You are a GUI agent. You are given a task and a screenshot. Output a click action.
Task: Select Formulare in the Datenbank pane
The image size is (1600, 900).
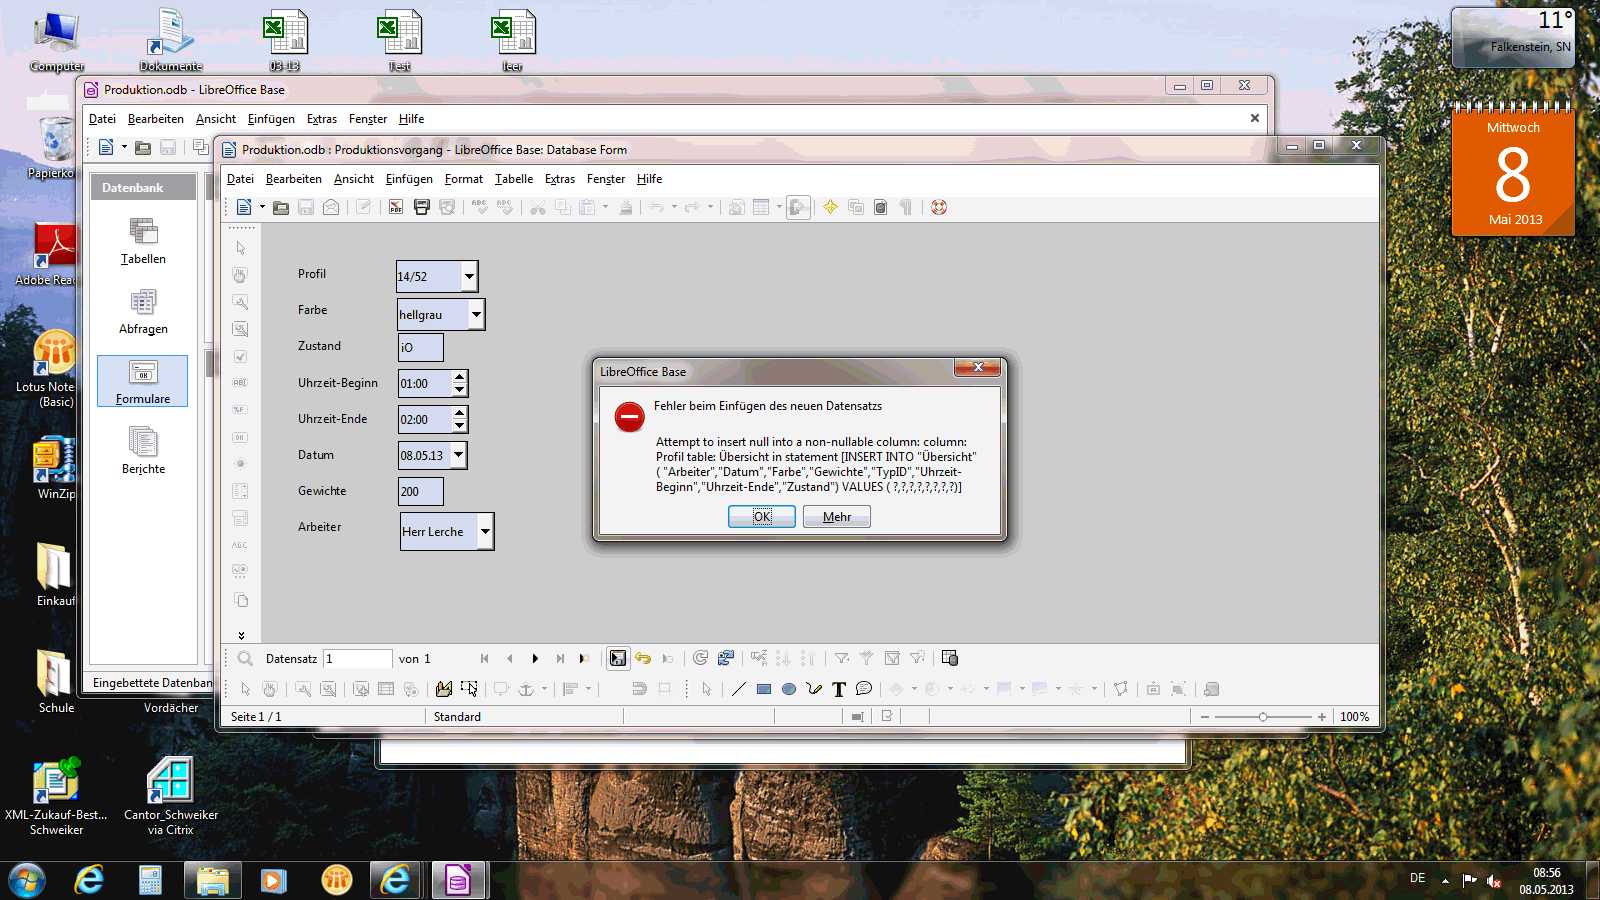[143, 381]
